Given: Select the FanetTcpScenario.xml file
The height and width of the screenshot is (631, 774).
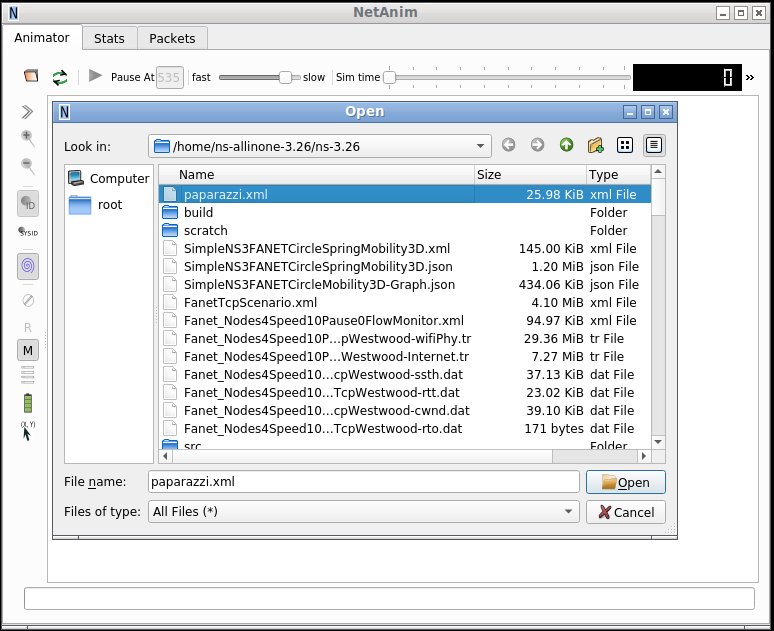Looking at the screenshot, I should [x=405, y=303].
